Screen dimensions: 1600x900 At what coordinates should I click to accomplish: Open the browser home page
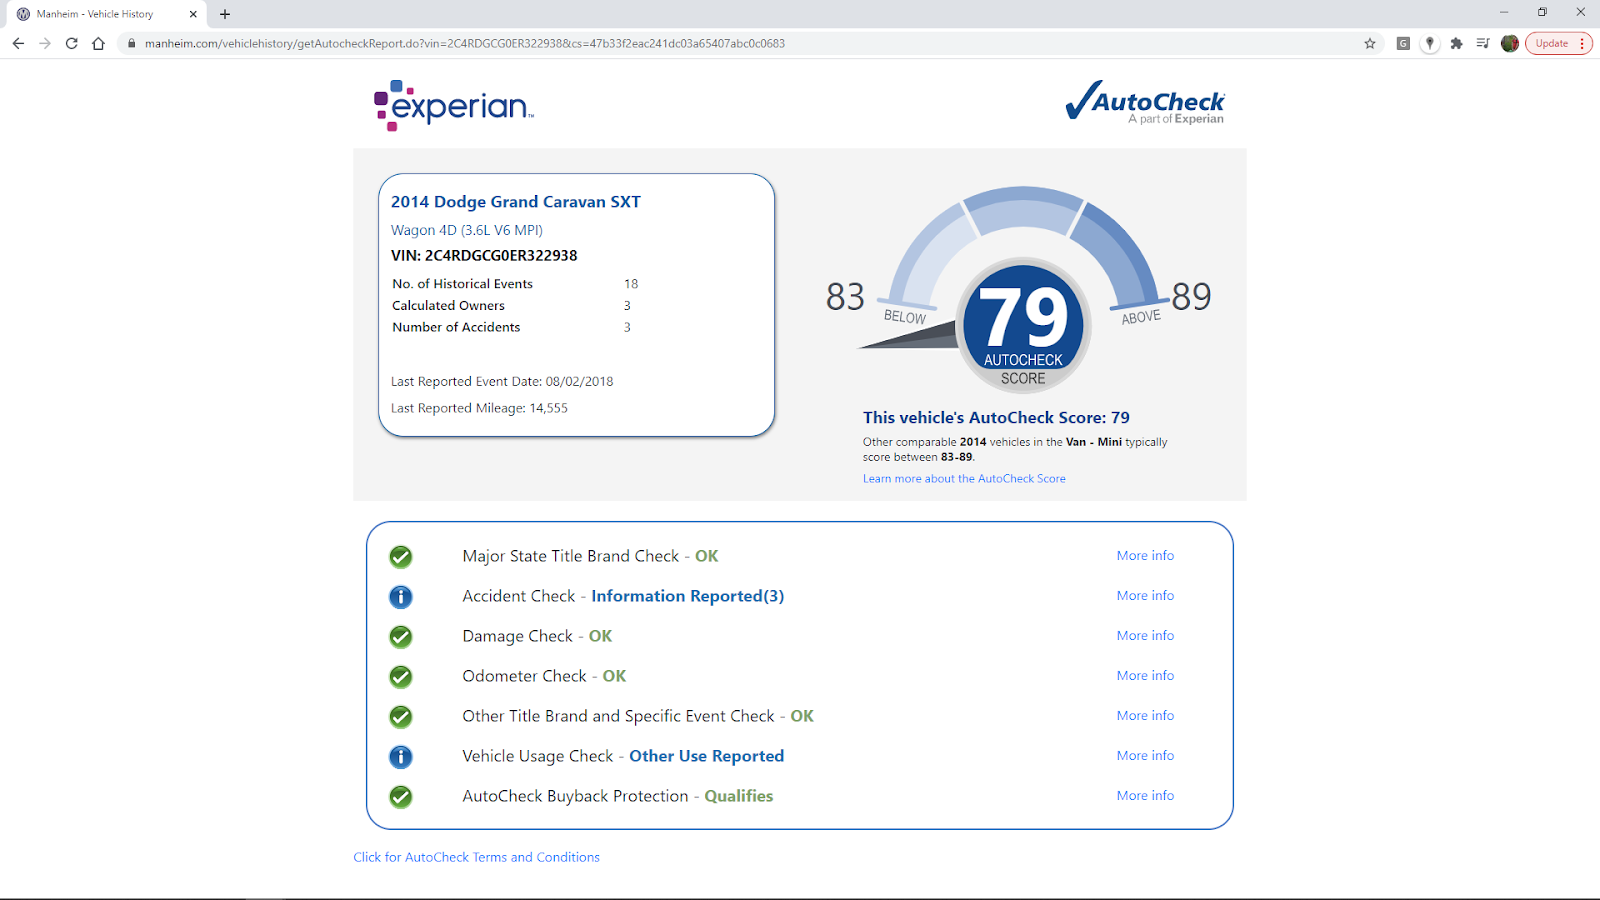[98, 43]
